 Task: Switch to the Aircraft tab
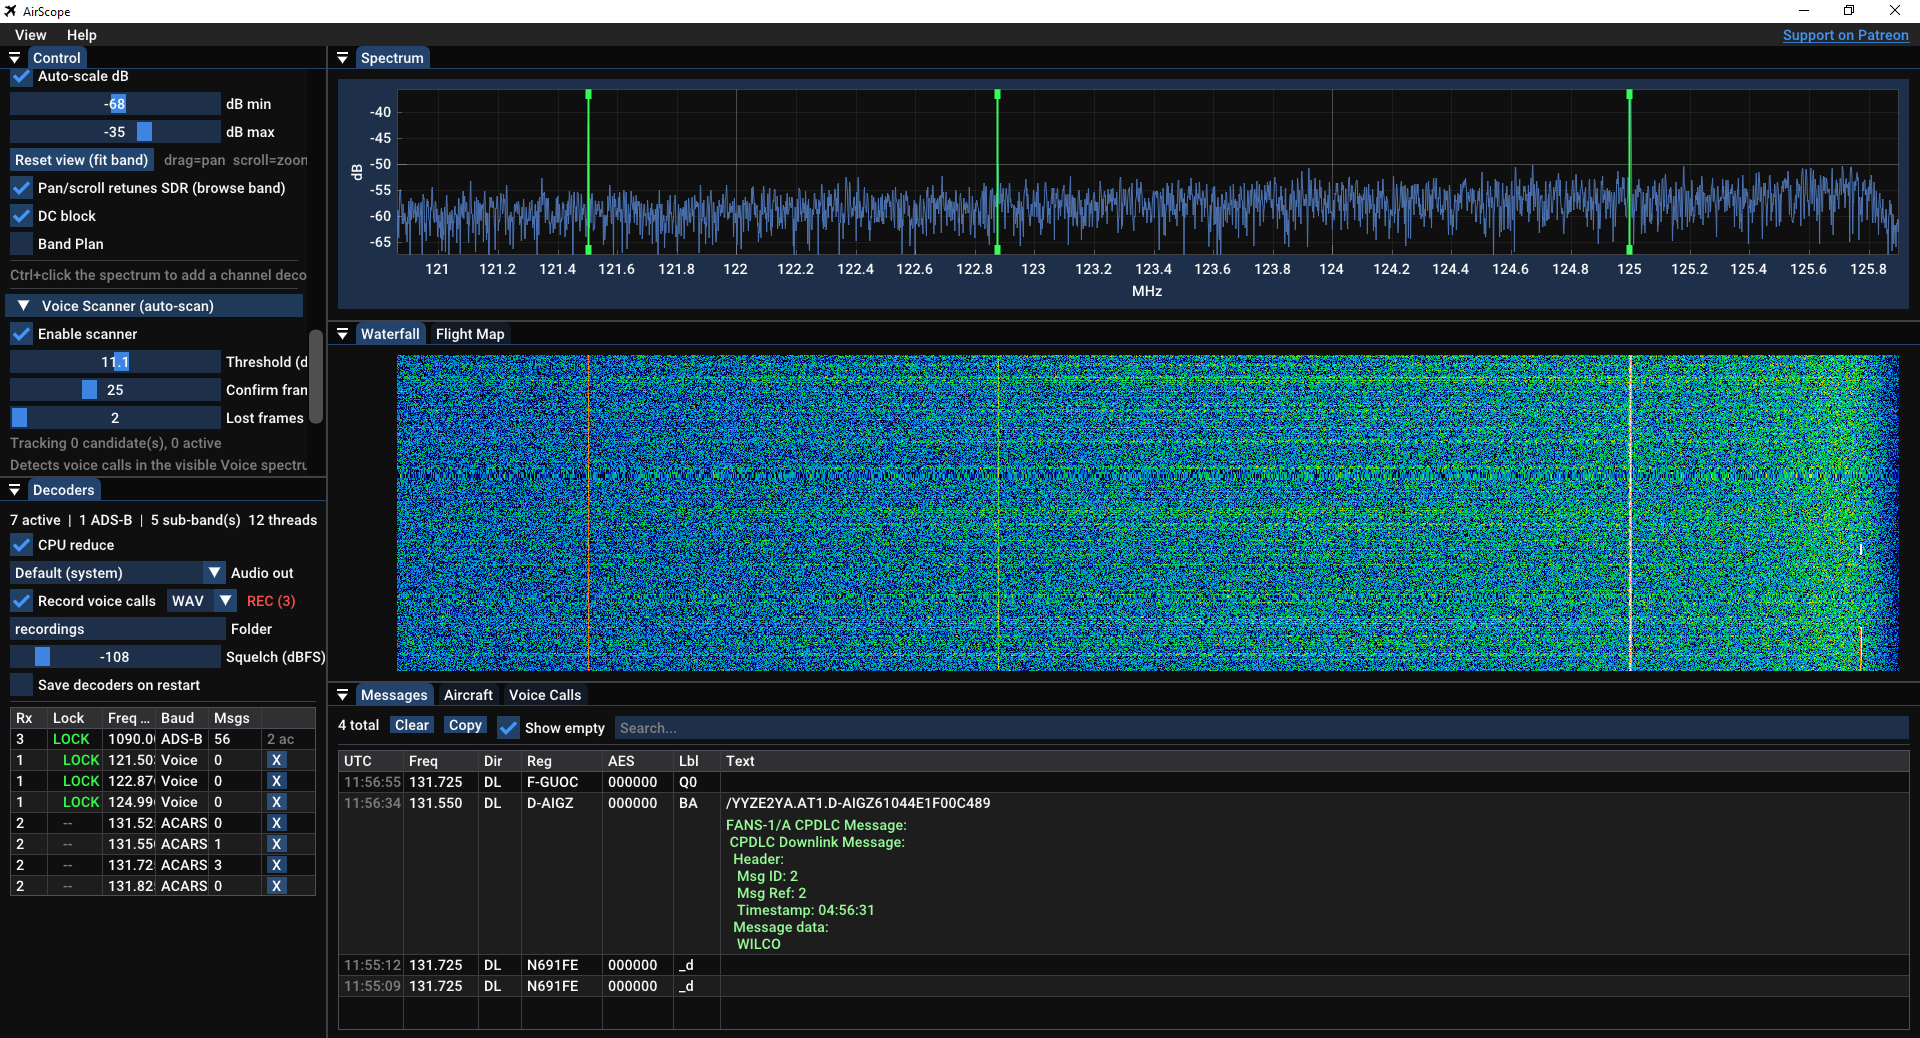coord(468,695)
